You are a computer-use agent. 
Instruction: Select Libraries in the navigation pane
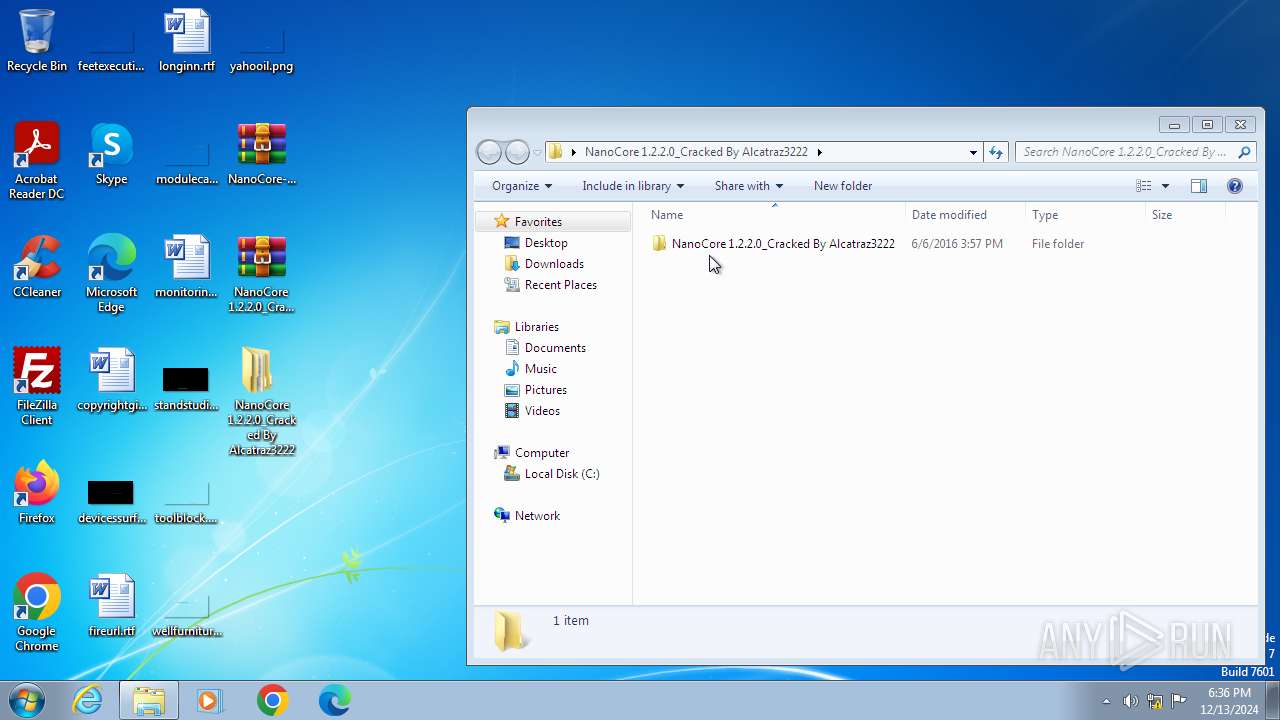coord(536,327)
